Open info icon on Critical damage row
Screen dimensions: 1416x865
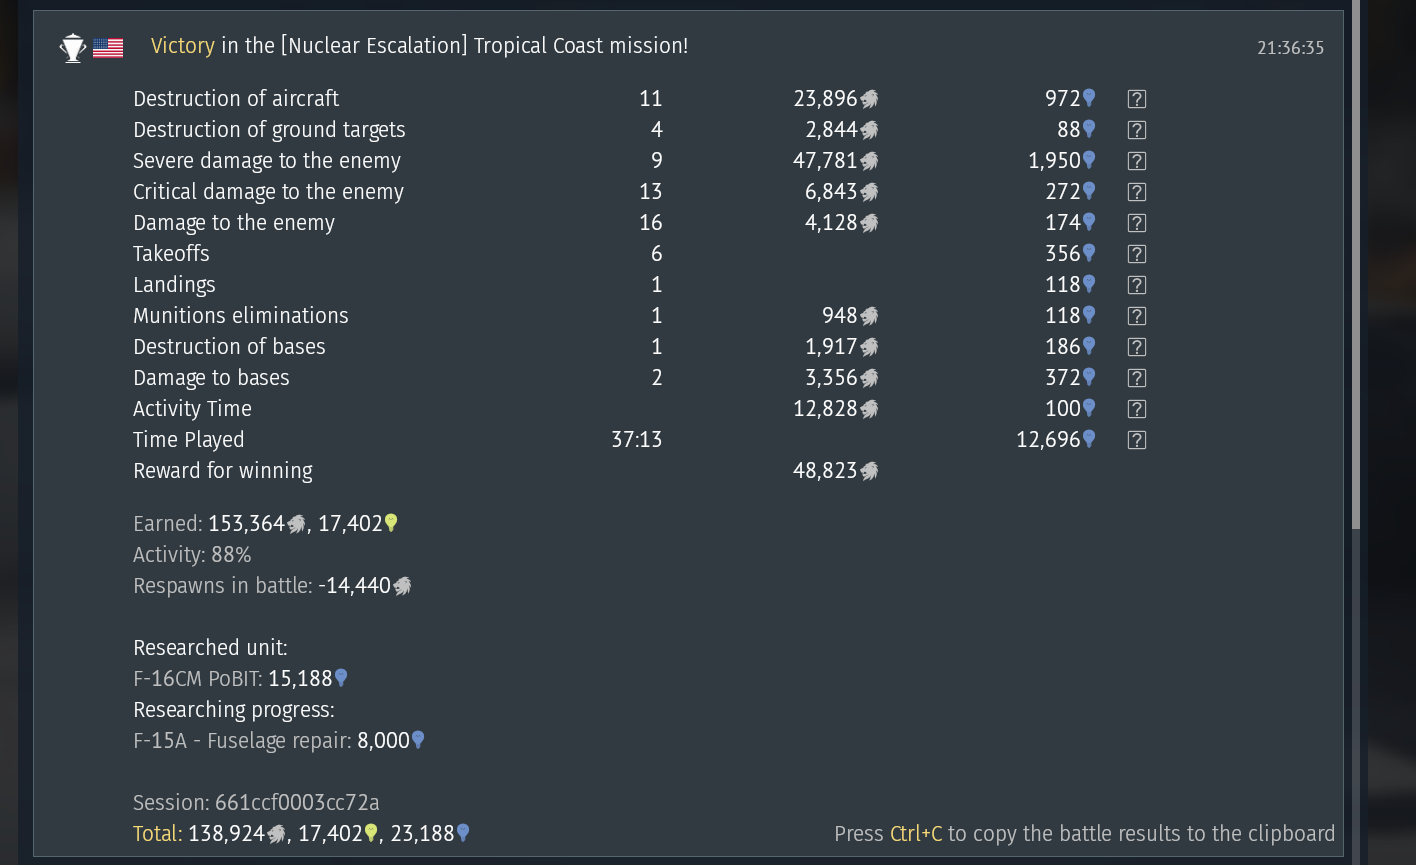pos(1136,192)
